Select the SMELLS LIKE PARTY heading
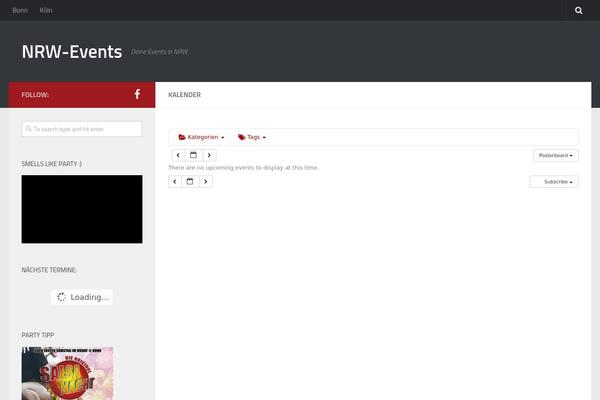Screen dimensions: 600x400 point(51,164)
